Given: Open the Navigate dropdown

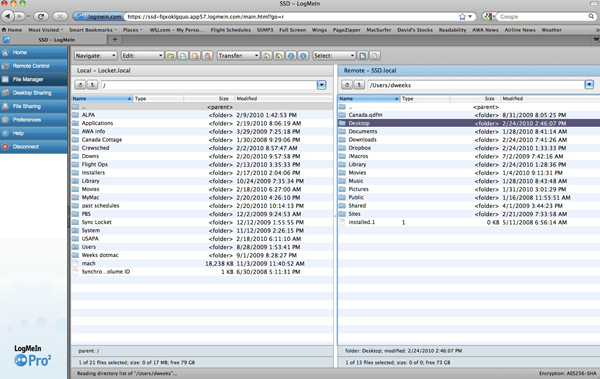Looking at the screenshot, I should (x=95, y=56).
